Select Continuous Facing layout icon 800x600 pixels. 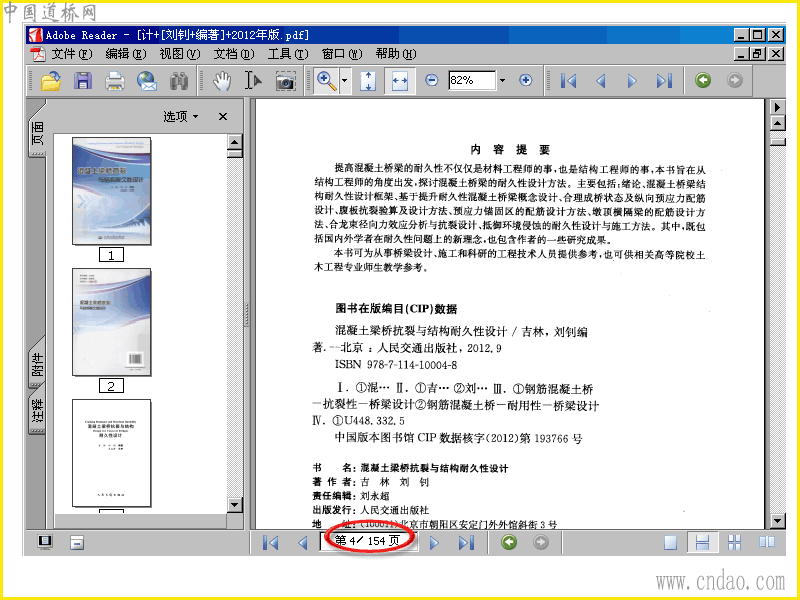tap(734, 542)
